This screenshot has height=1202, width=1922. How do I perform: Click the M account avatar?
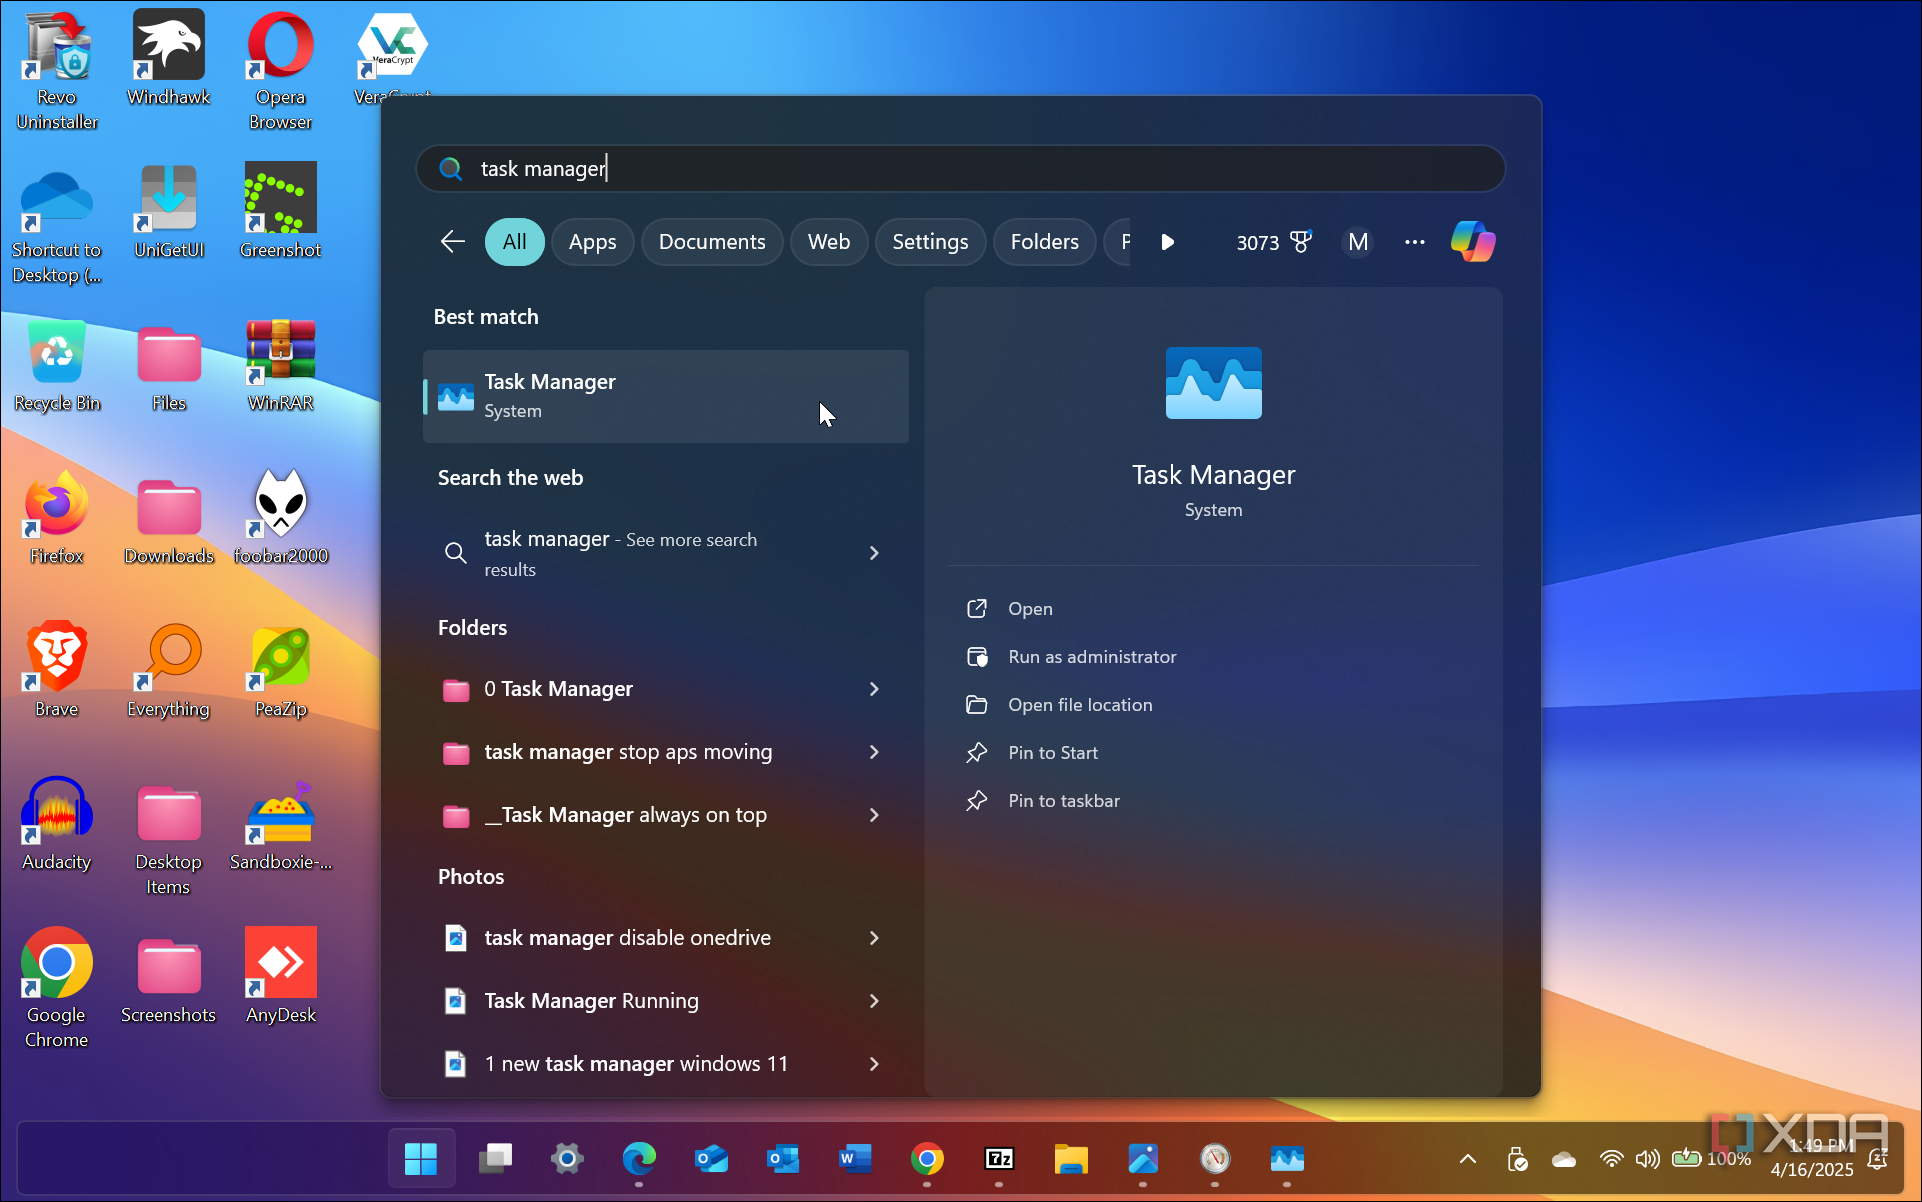point(1357,242)
